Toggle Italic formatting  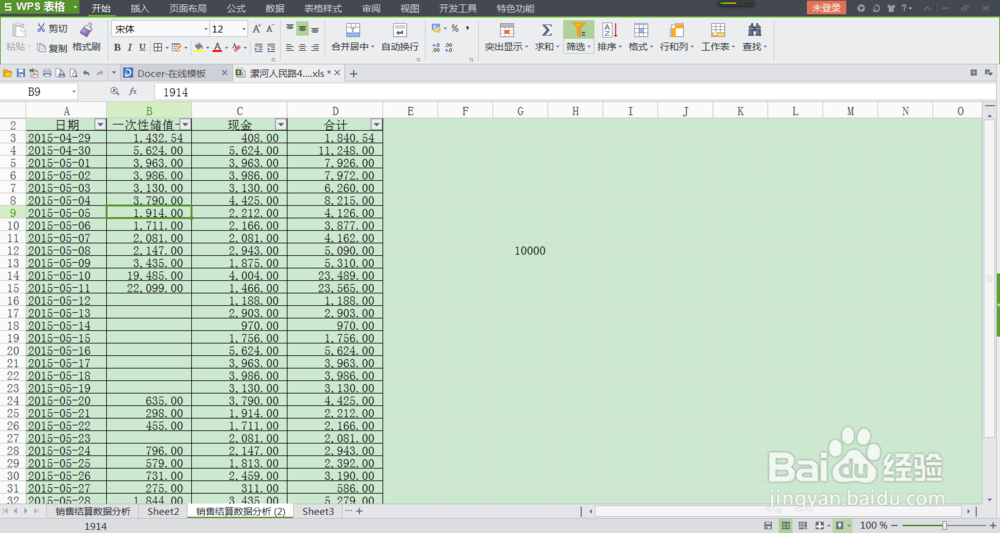129,48
